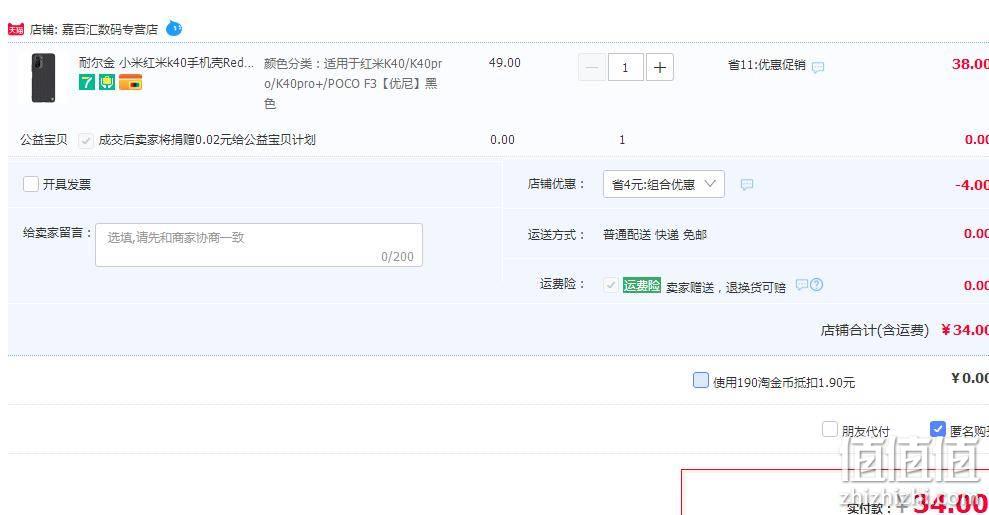Image resolution: width=989 pixels, height=515 pixels.
Task: Uncheck the 匿名购买 checkbox
Action: click(938, 429)
